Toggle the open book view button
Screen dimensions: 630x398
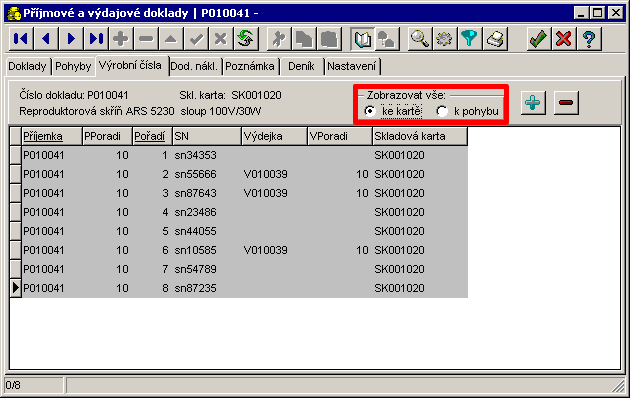click(x=362, y=39)
